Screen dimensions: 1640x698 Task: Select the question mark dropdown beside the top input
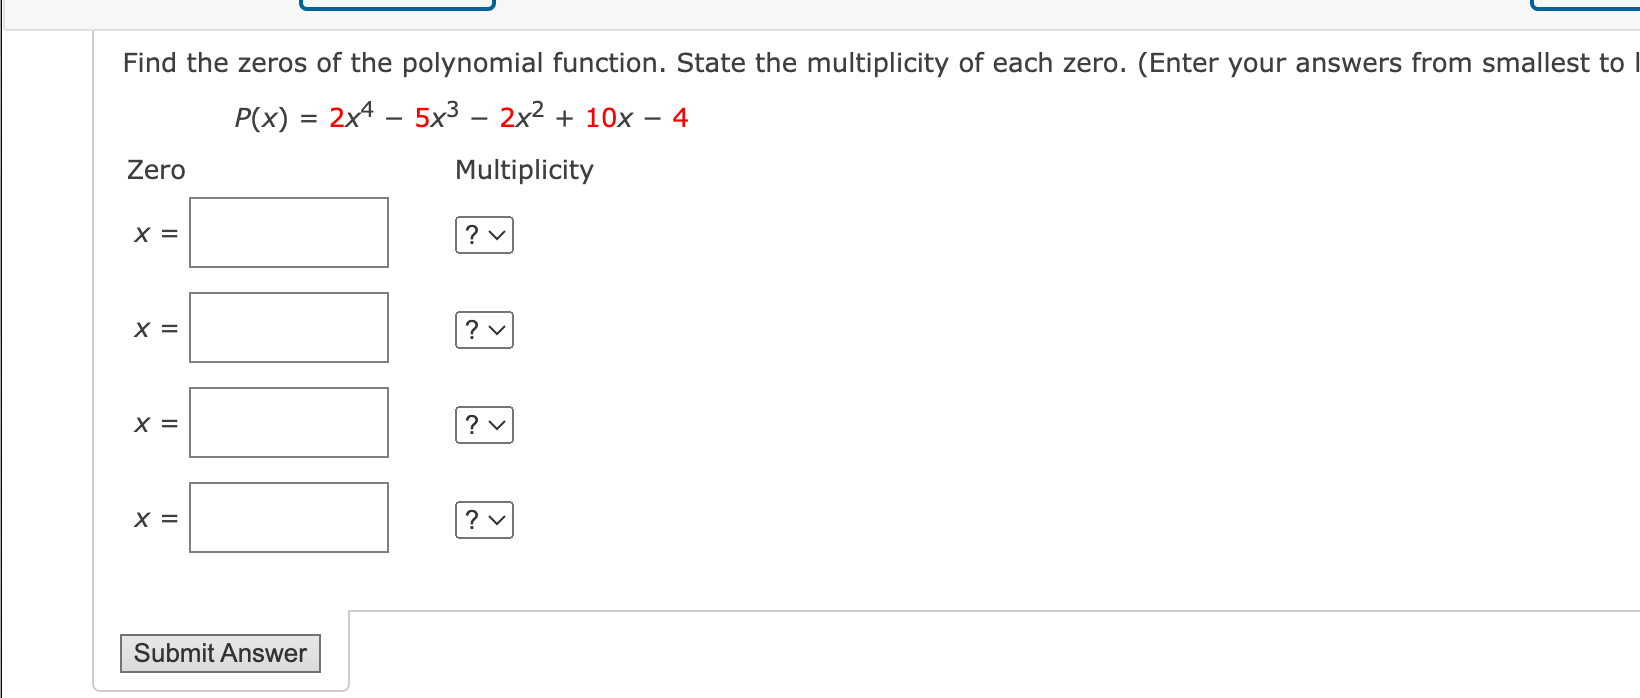484,235
